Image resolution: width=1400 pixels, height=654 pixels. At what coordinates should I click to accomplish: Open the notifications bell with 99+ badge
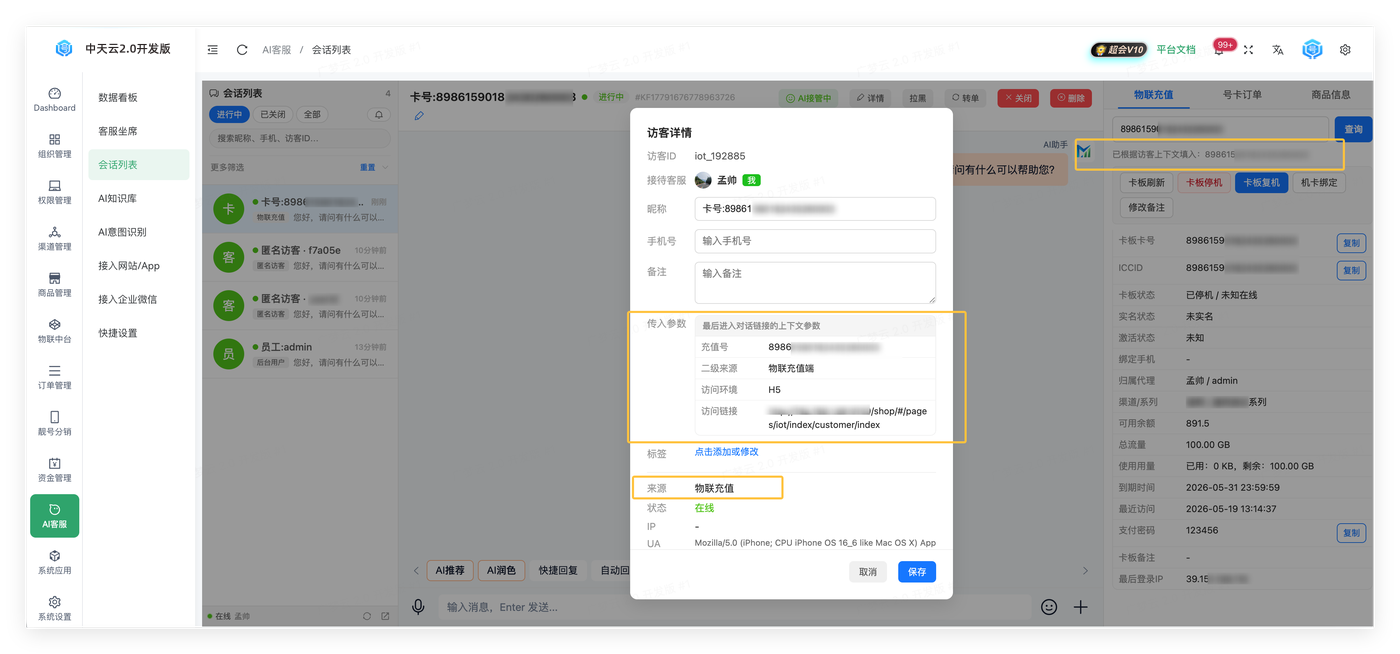[1221, 48]
